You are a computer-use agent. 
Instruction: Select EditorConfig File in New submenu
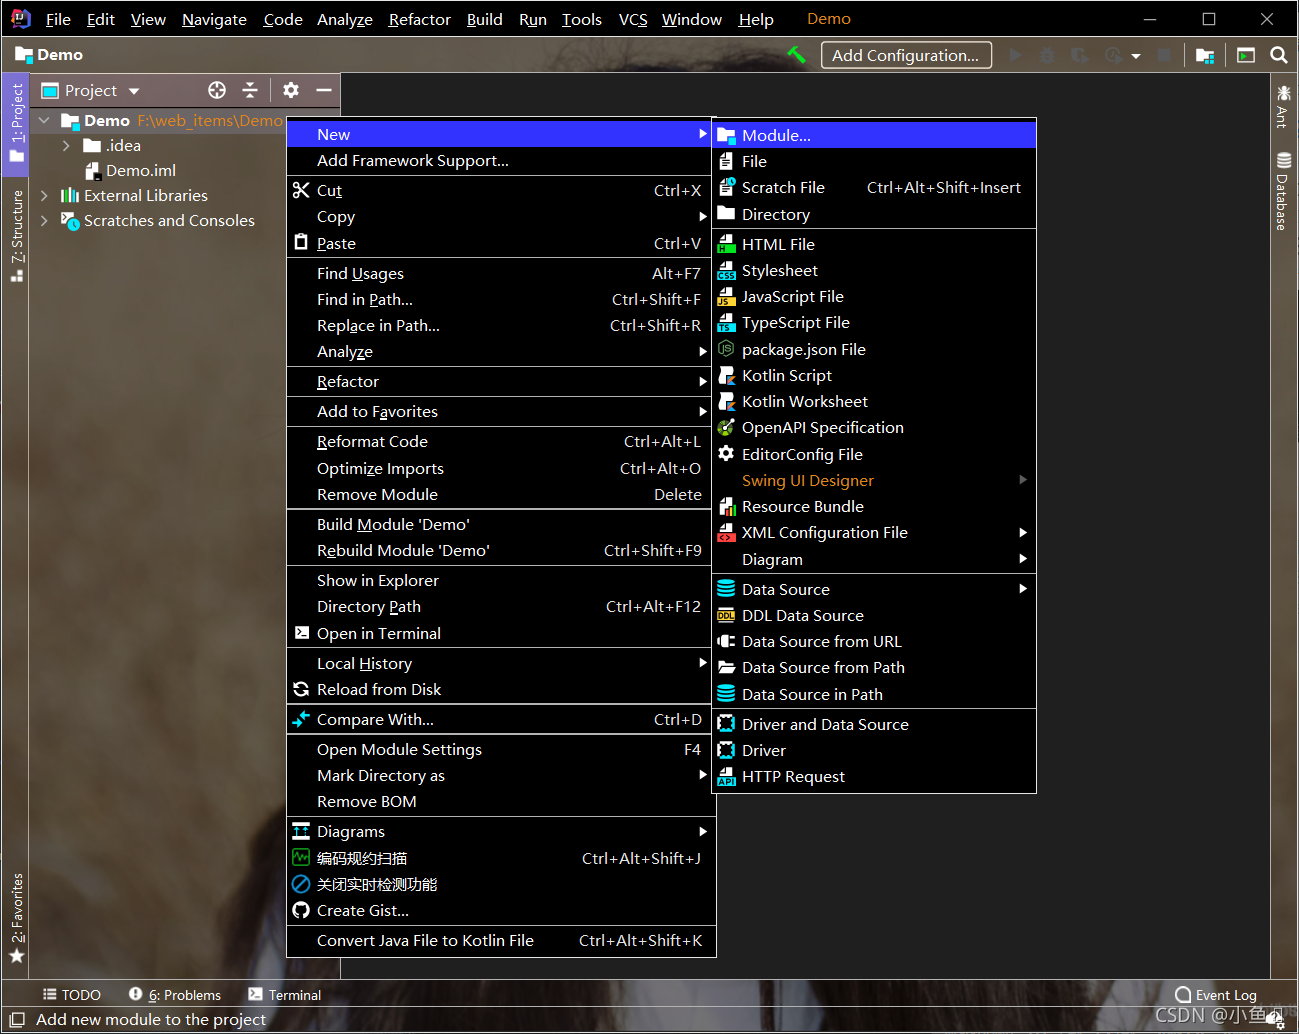click(874, 454)
